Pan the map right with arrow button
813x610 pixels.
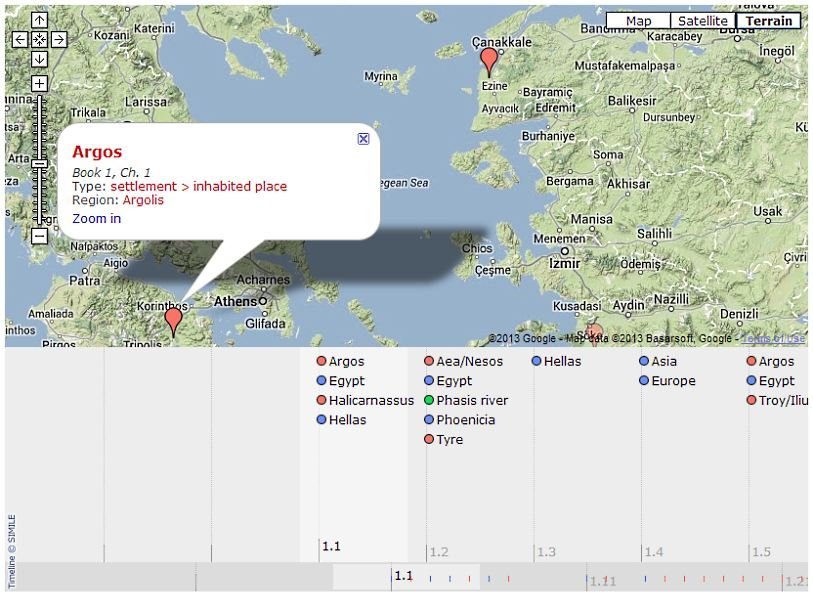pyautogui.click(x=59, y=40)
